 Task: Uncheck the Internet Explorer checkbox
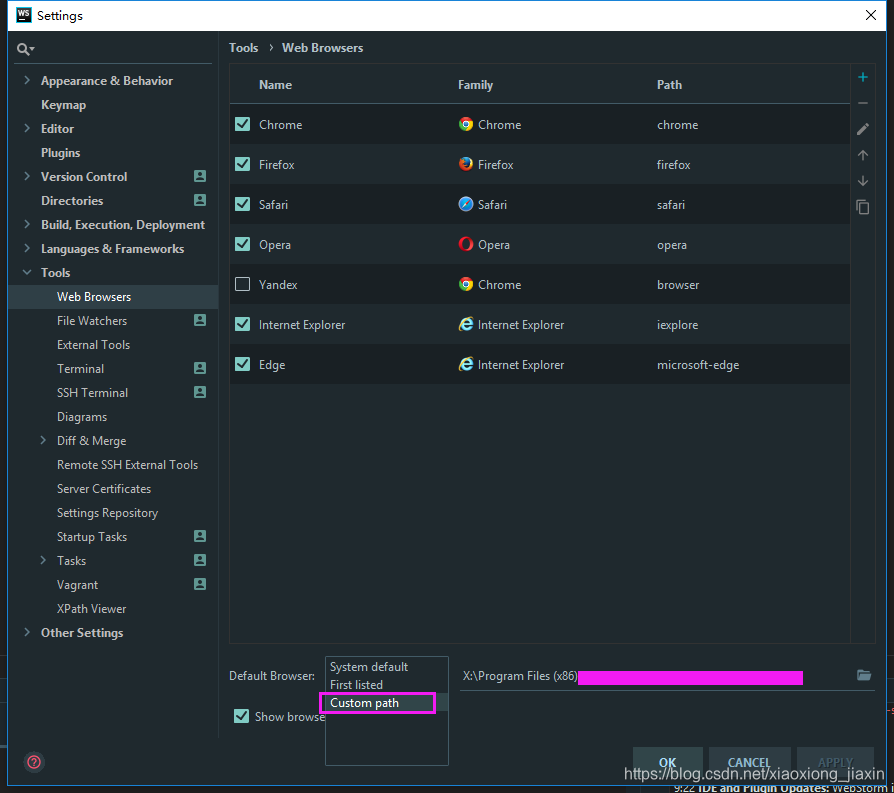click(x=242, y=324)
